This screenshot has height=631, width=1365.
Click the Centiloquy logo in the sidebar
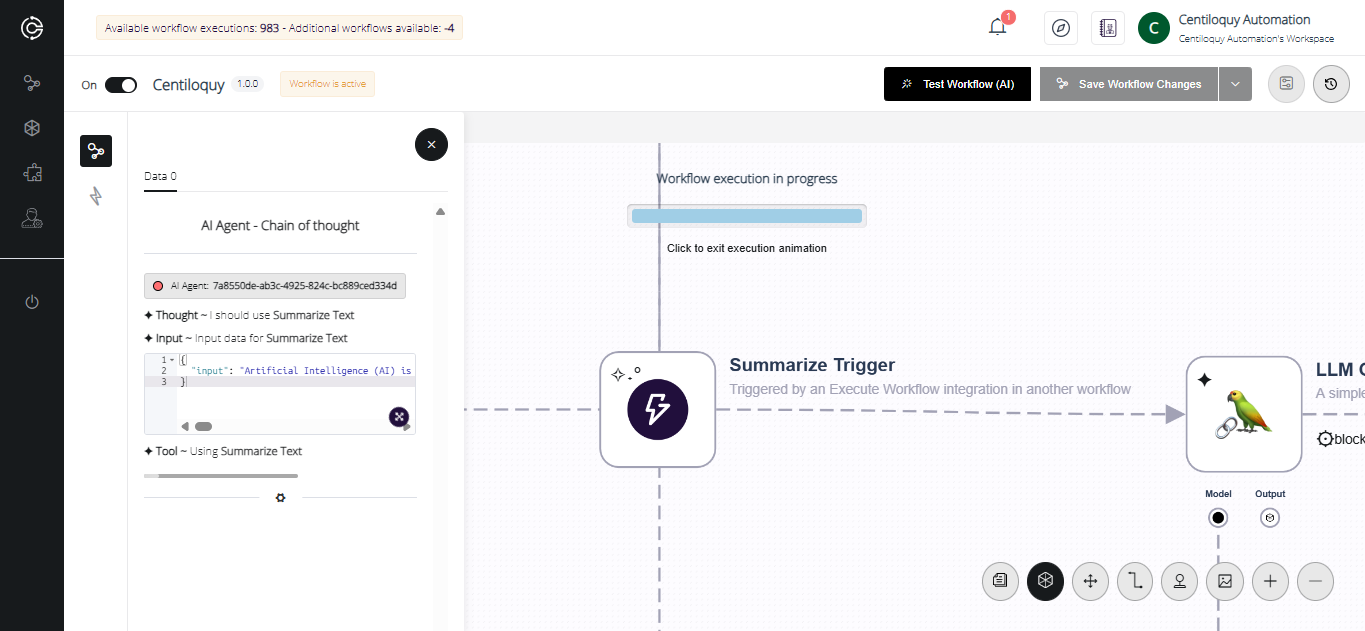click(32, 28)
